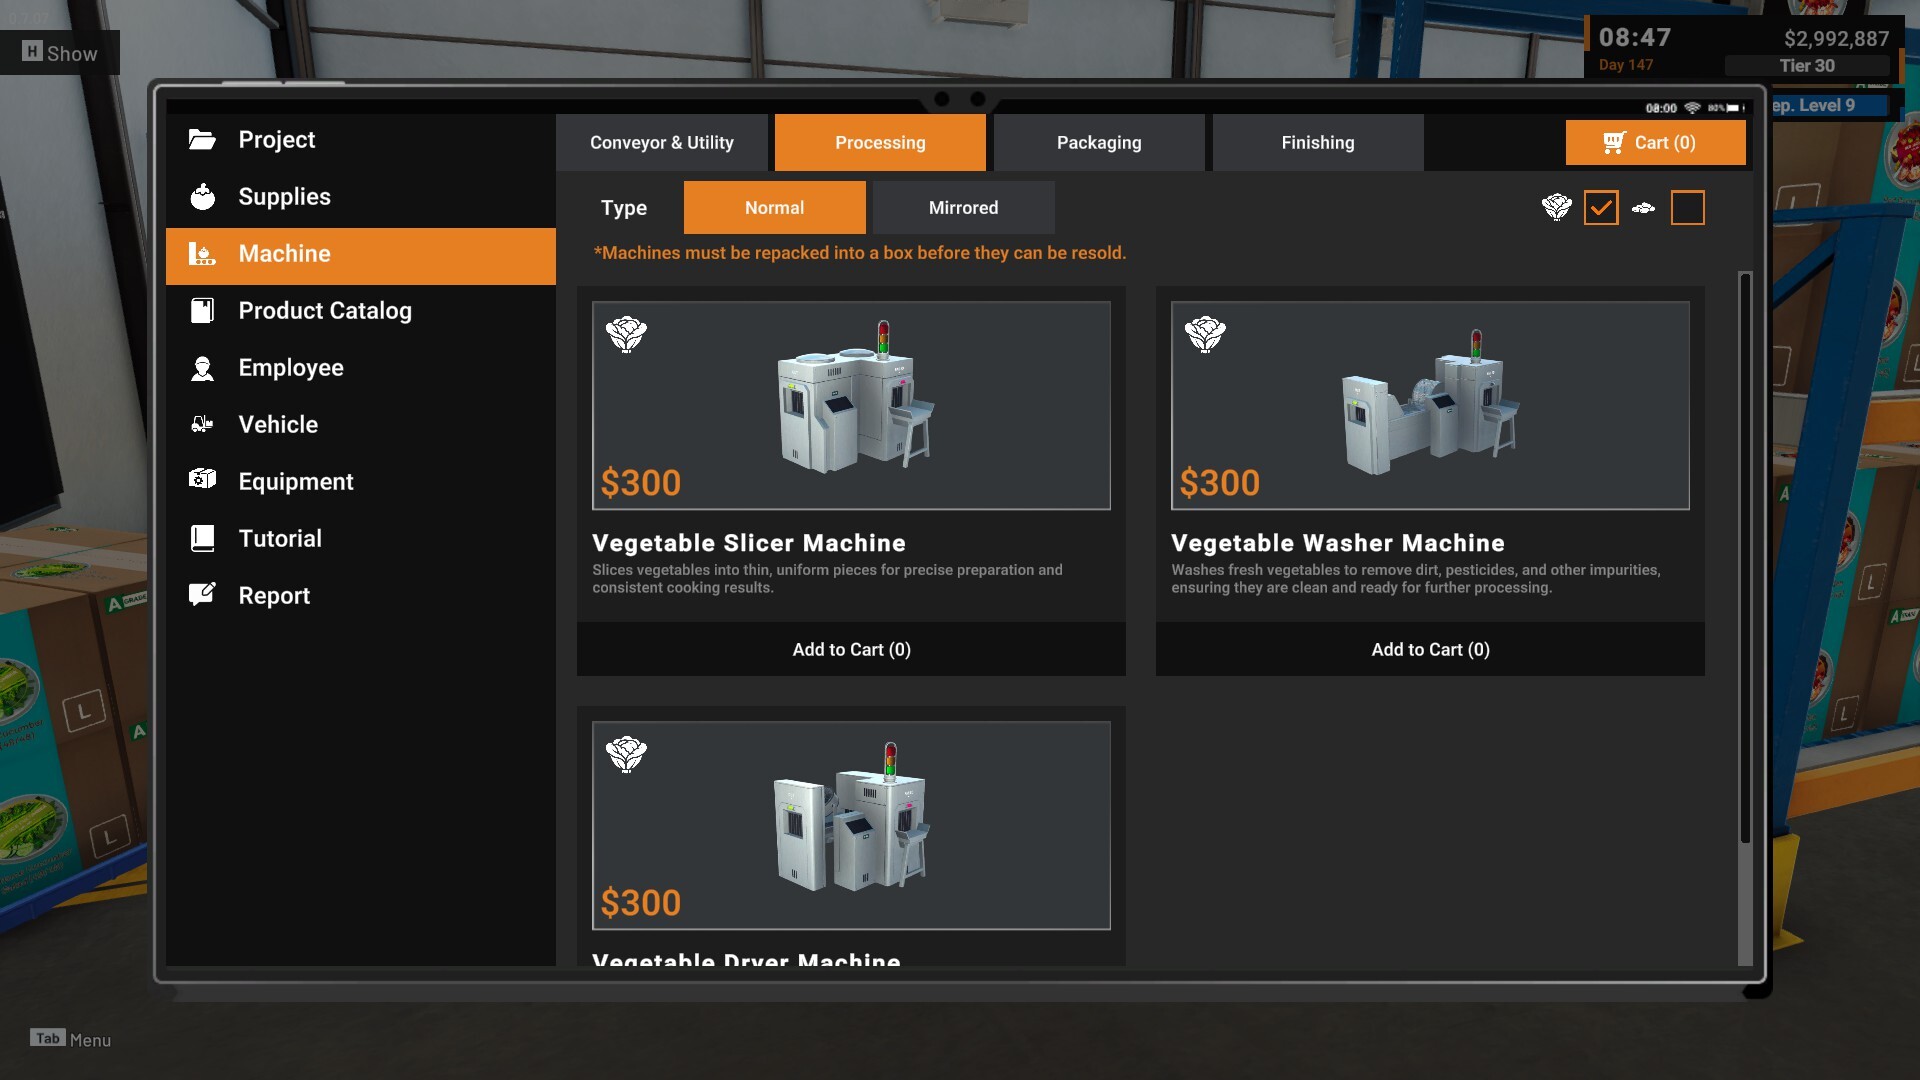
Task: Open Equipment via its box icon
Action: click(202, 480)
